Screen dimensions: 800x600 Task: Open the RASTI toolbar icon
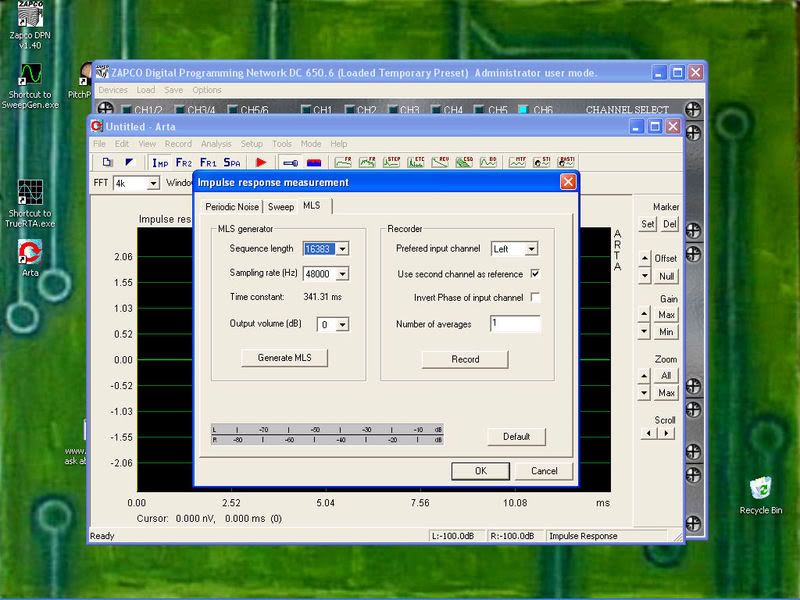pyautogui.click(x=566, y=162)
